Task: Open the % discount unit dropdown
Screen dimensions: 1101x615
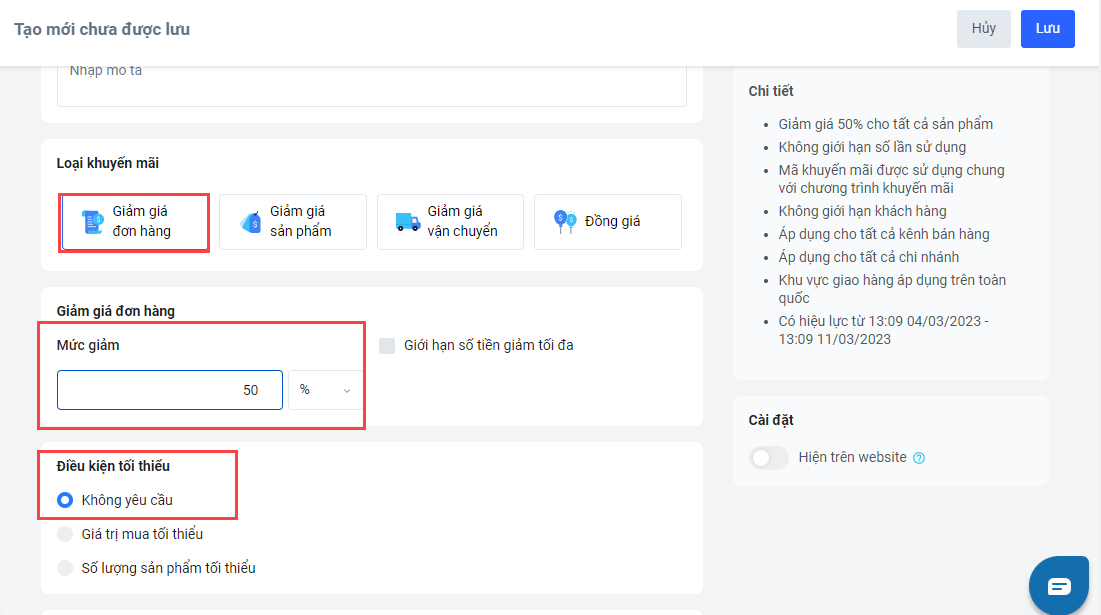Action: click(325, 390)
